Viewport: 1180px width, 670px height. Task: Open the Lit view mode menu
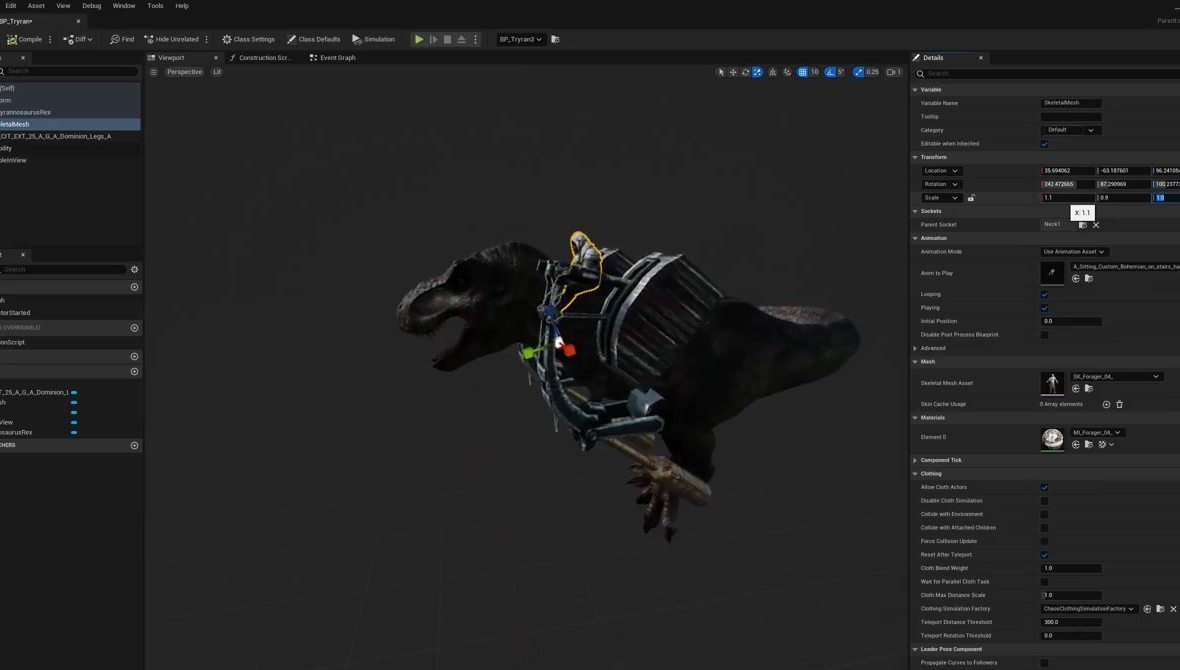[x=217, y=72]
